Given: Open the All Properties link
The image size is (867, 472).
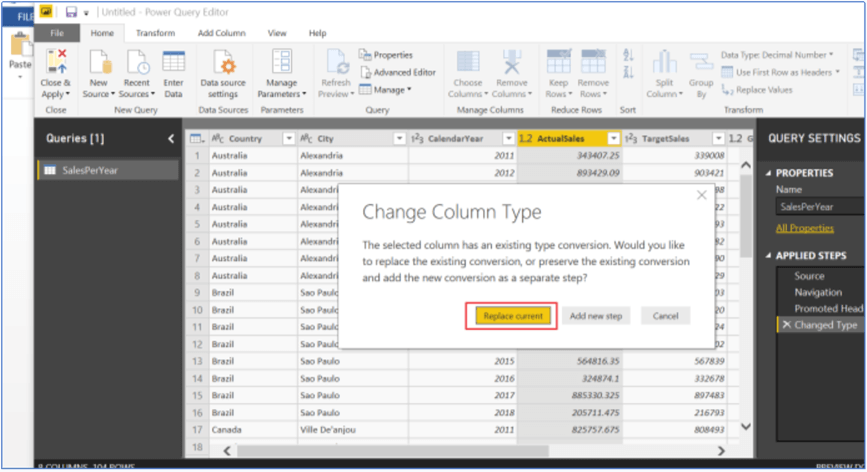Looking at the screenshot, I should 805,228.
